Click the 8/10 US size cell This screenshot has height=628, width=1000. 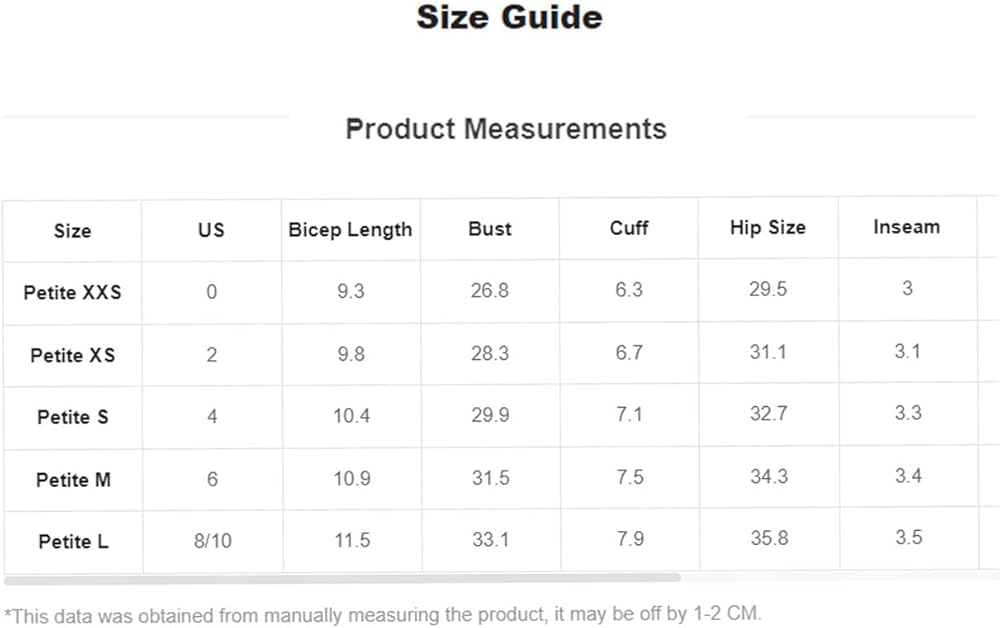tap(212, 541)
